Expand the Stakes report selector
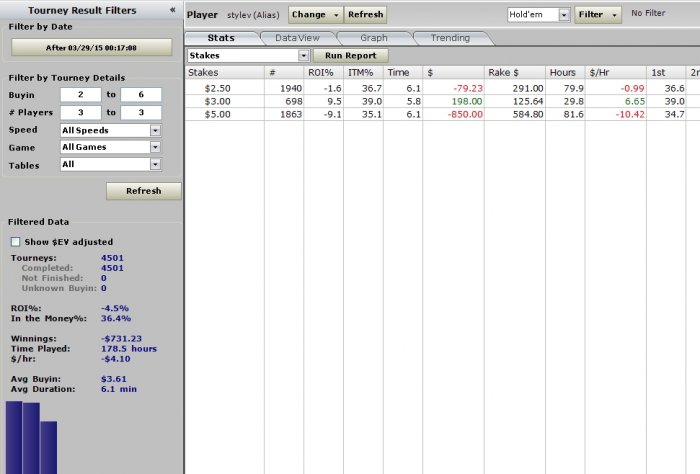The width and height of the screenshot is (700, 474). coord(303,56)
